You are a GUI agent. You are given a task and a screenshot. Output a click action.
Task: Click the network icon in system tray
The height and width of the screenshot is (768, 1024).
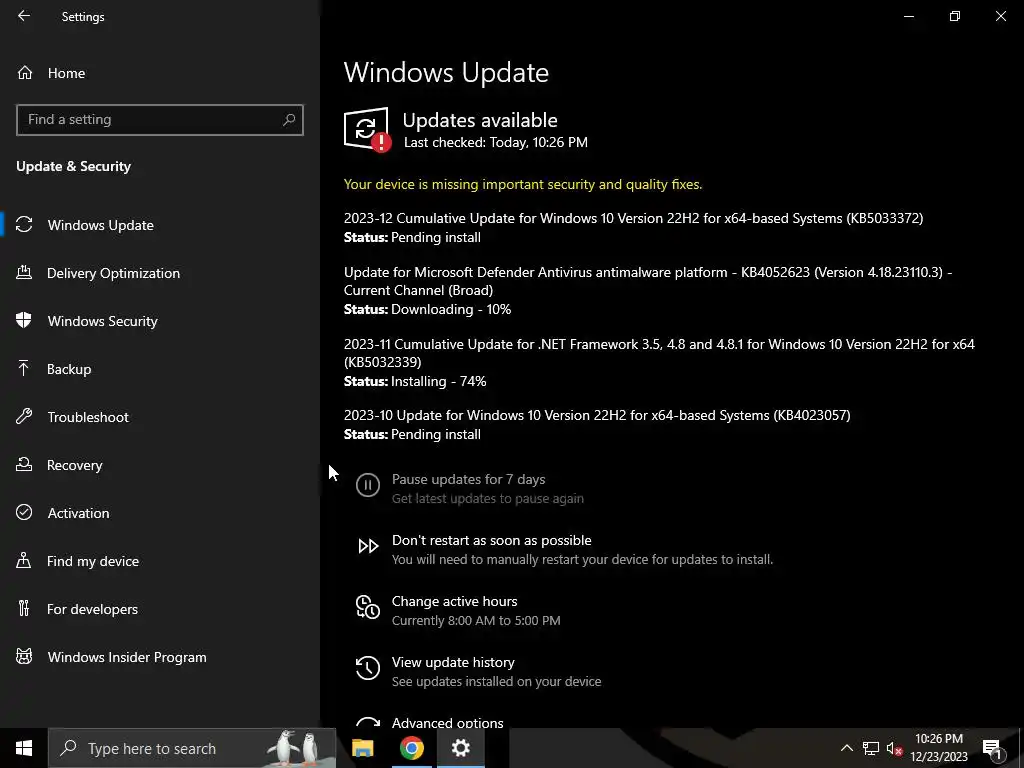click(871, 748)
